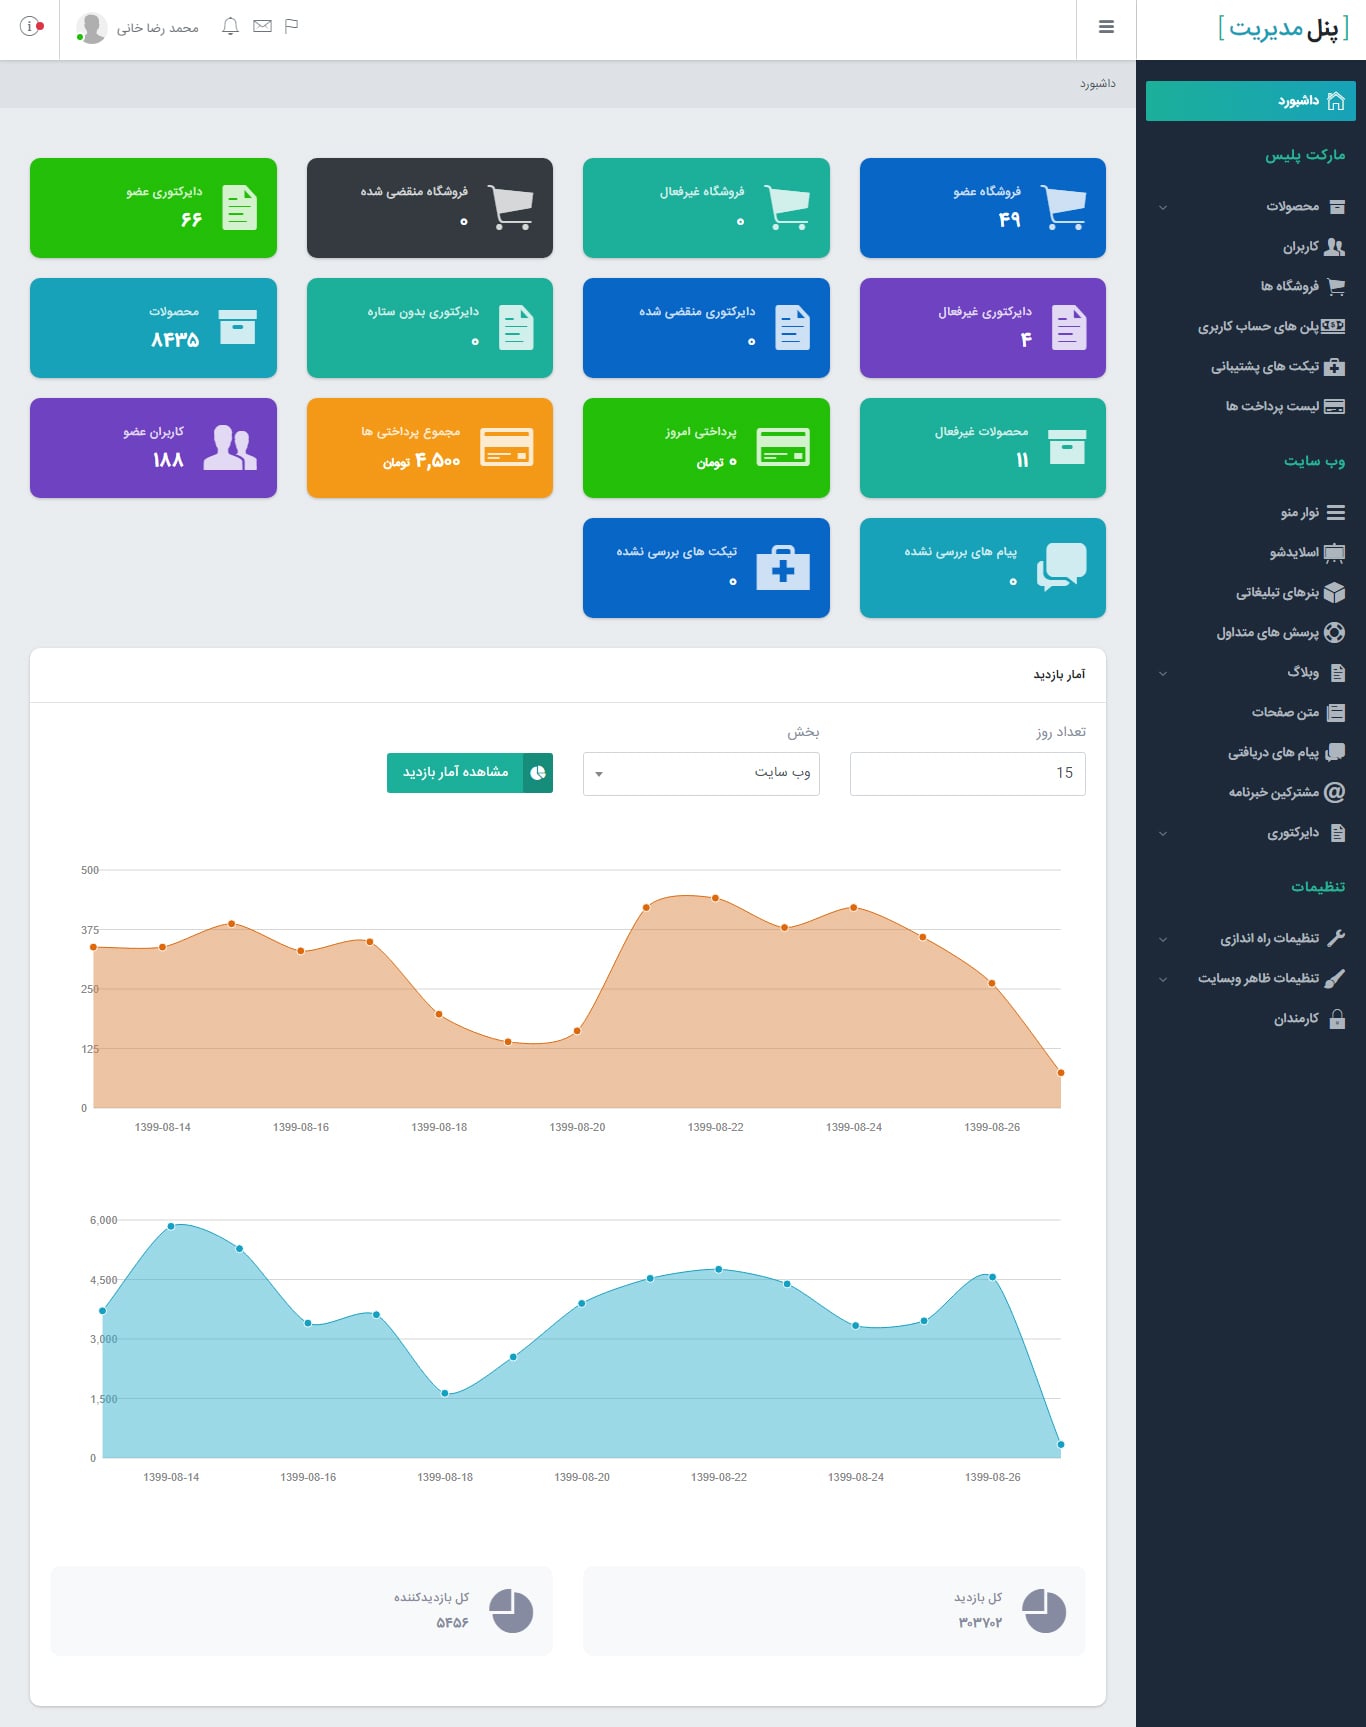Open the بخش dropdown showing وب سایت
This screenshot has height=1727, width=1366.
[701, 773]
